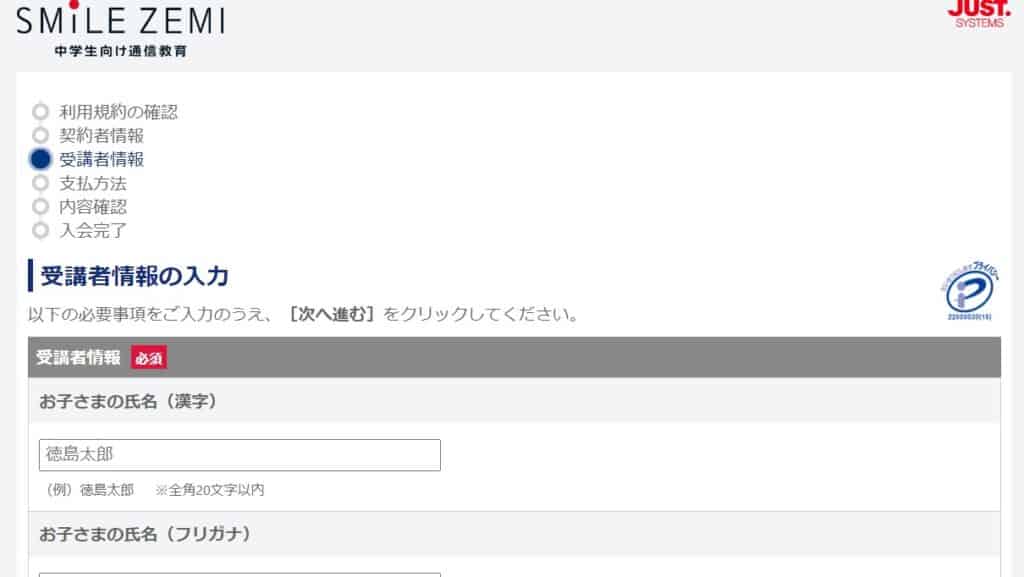Click the 受講者情報の入力 heading
1024x577 pixels.
(x=135, y=276)
